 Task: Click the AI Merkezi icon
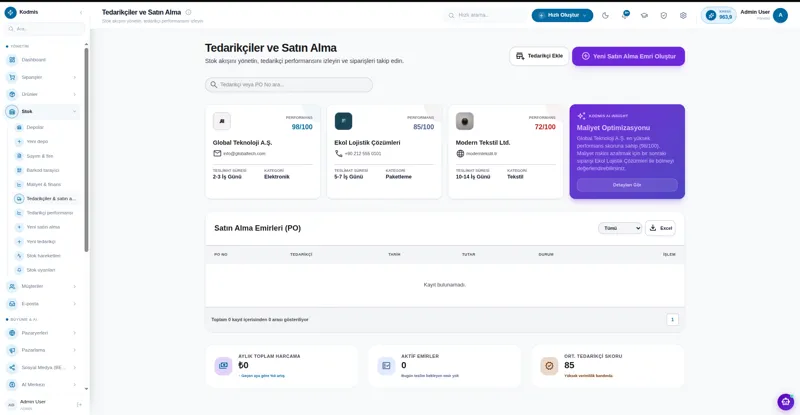[12, 384]
